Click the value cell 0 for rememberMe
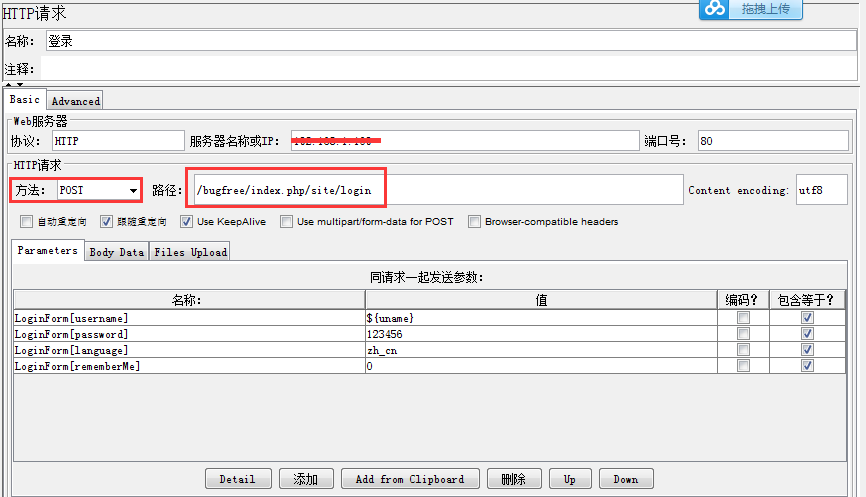Screen dimensions: 866x497 [541, 366]
